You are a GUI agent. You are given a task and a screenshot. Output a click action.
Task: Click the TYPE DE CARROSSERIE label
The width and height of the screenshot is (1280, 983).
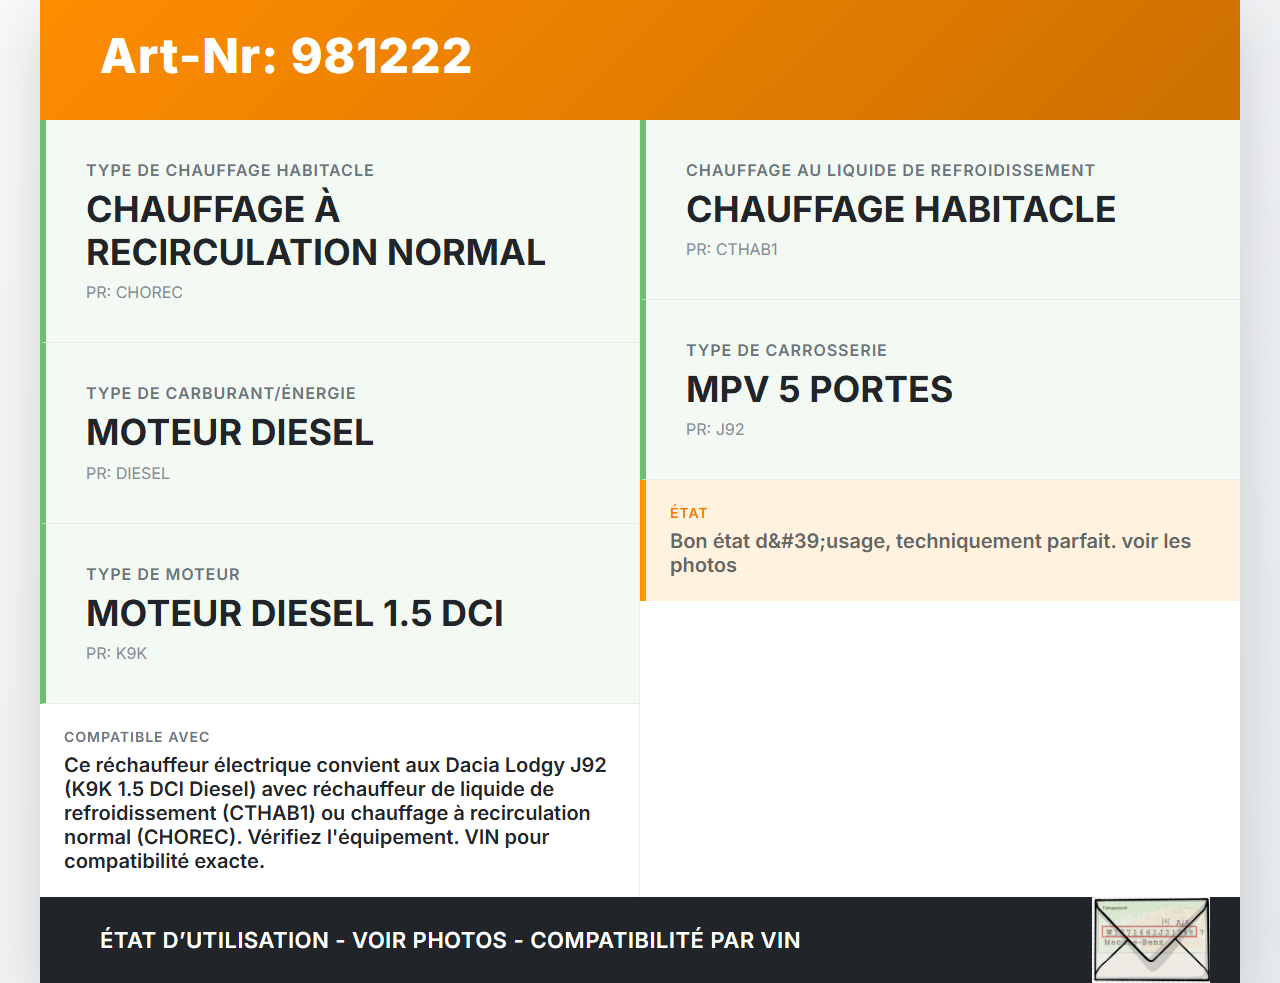click(786, 350)
